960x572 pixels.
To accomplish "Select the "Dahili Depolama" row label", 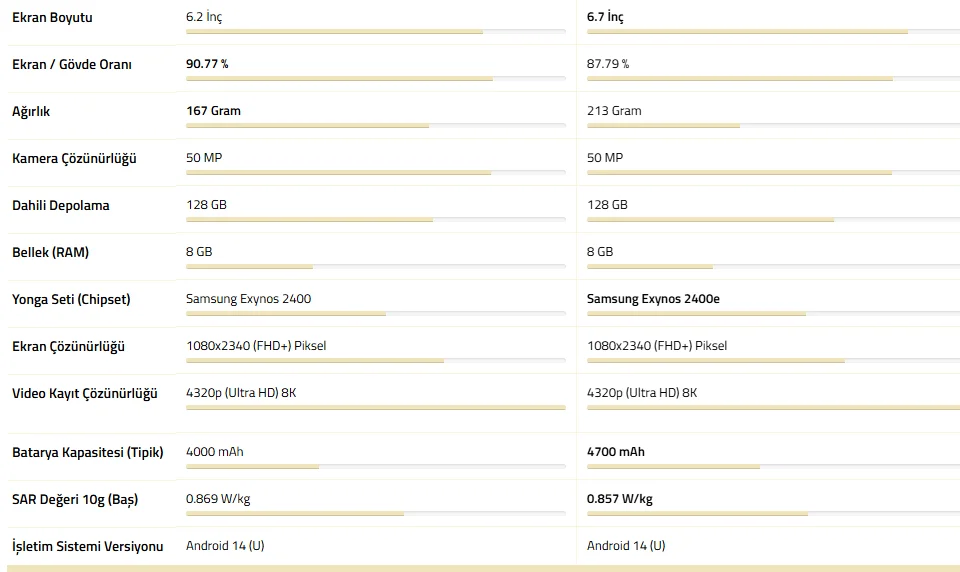I will click(61, 206).
